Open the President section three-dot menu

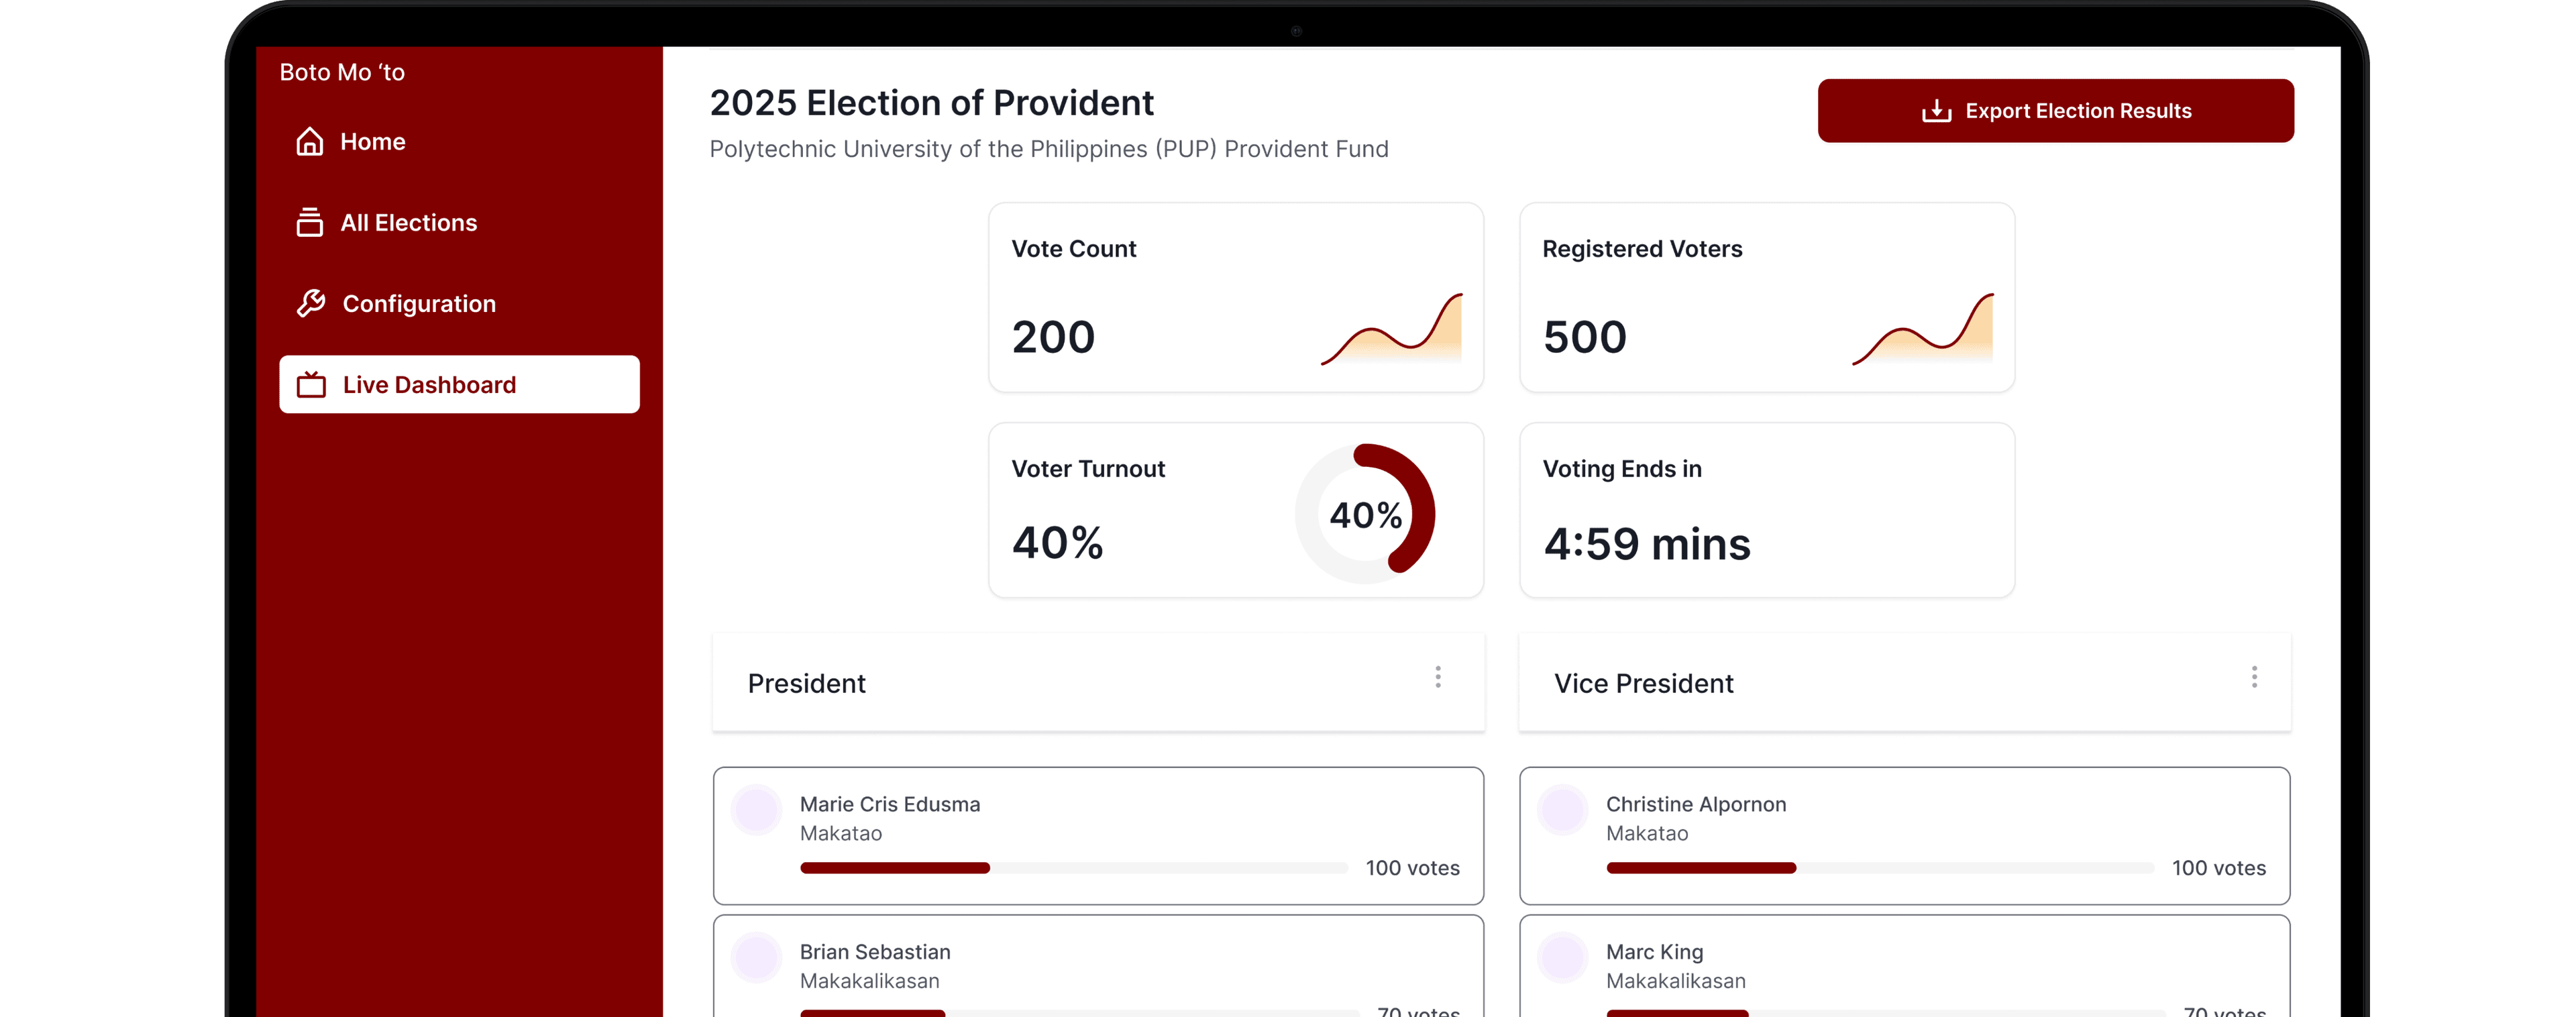click(x=1438, y=678)
